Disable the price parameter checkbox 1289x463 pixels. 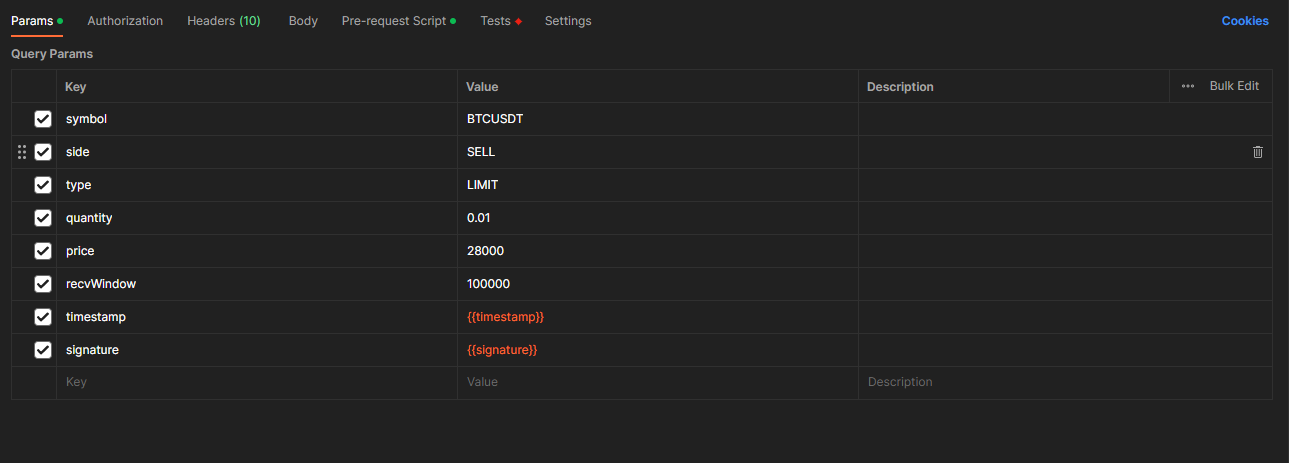43,251
